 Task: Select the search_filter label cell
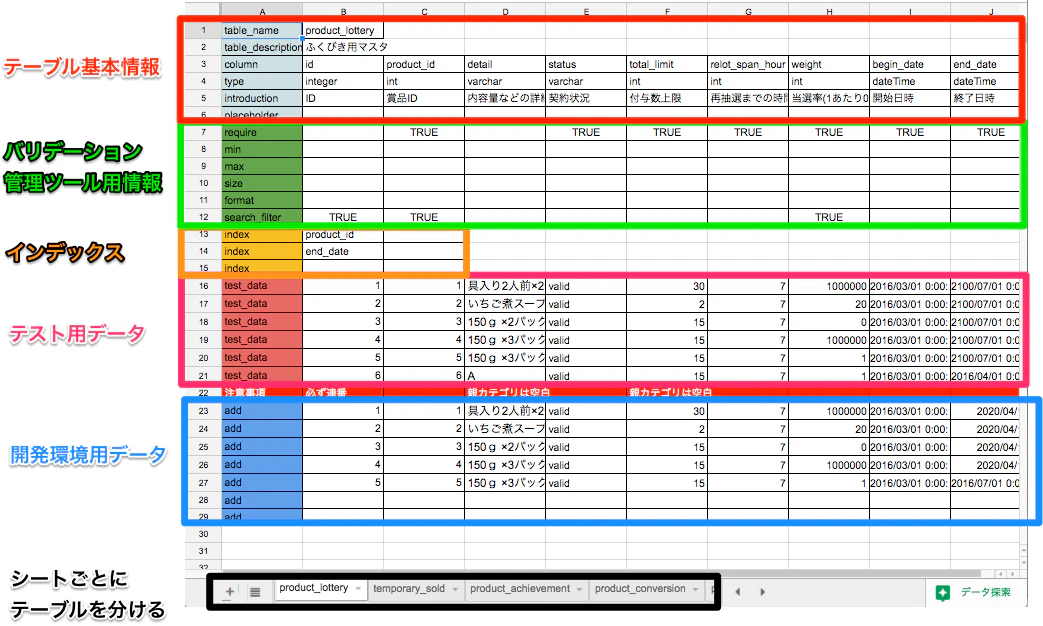coord(262,217)
